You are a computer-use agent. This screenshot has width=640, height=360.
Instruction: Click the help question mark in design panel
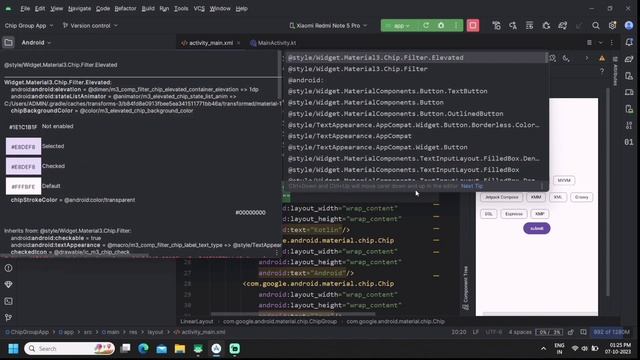coord(602,71)
